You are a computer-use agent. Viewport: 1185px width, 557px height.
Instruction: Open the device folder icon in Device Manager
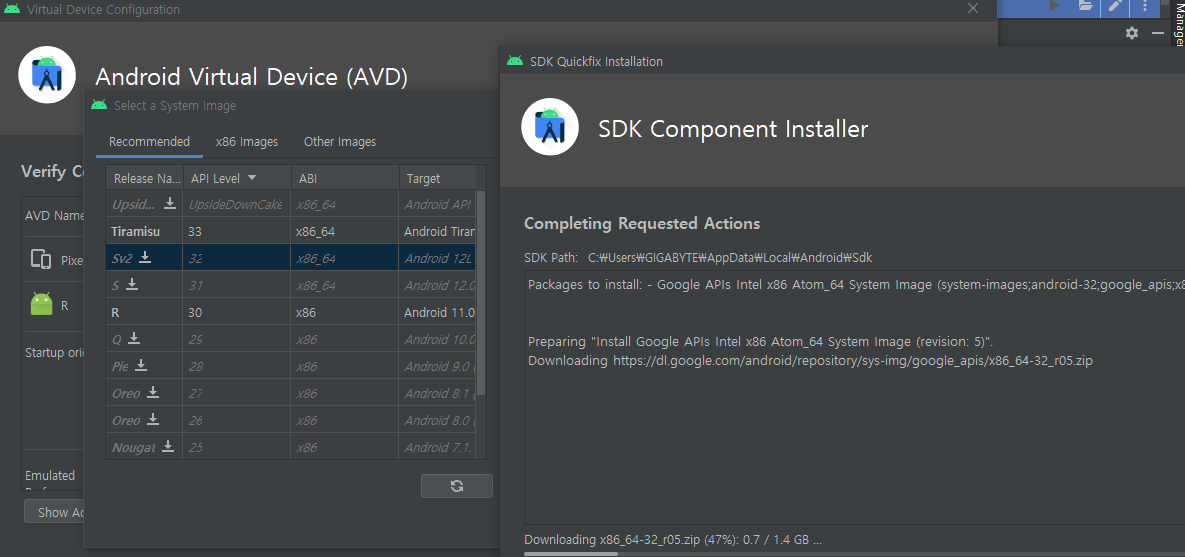(1085, 6)
